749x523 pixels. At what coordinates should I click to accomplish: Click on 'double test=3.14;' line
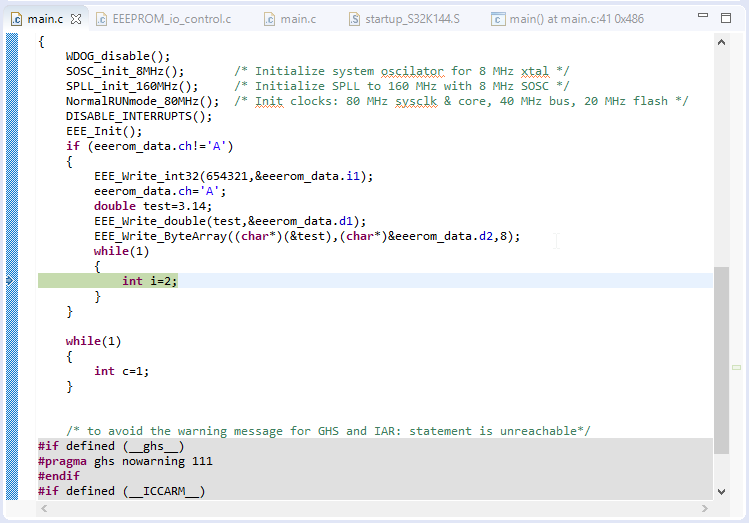pyautogui.click(x=153, y=206)
